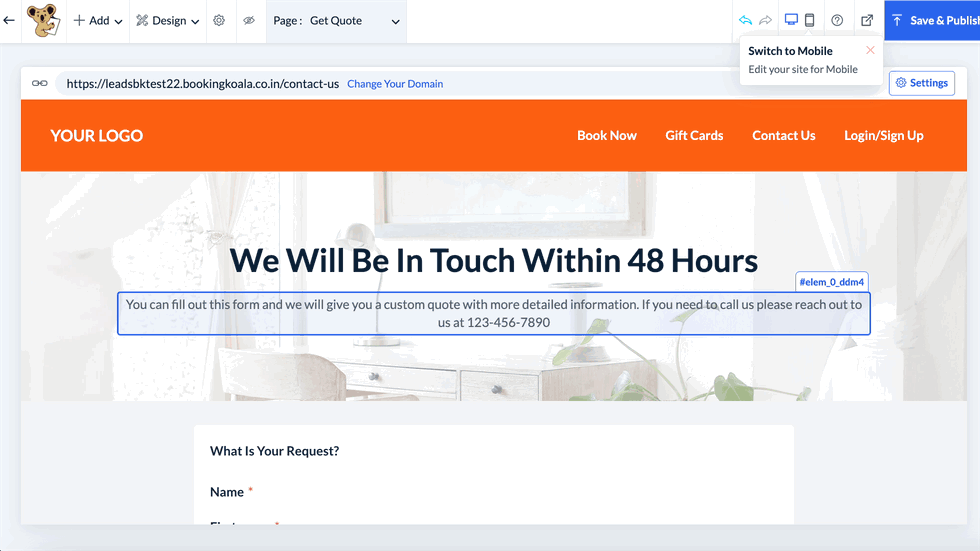Viewport: 980px width, 551px height.
Task: Click the redo arrow
Action: pos(766,21)
